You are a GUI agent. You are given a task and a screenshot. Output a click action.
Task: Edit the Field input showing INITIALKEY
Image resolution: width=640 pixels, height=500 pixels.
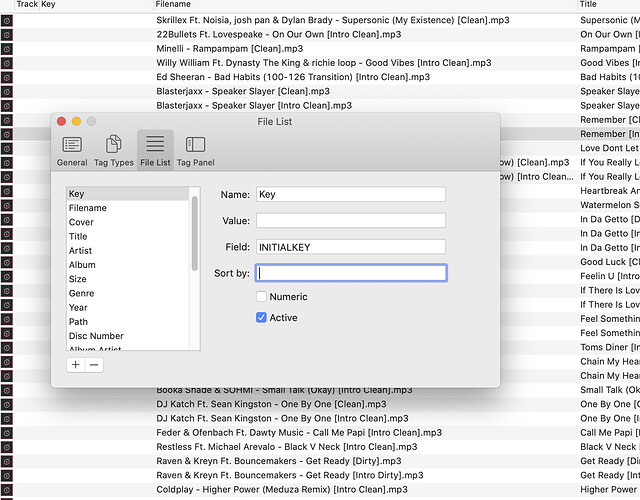coord(351,247)
